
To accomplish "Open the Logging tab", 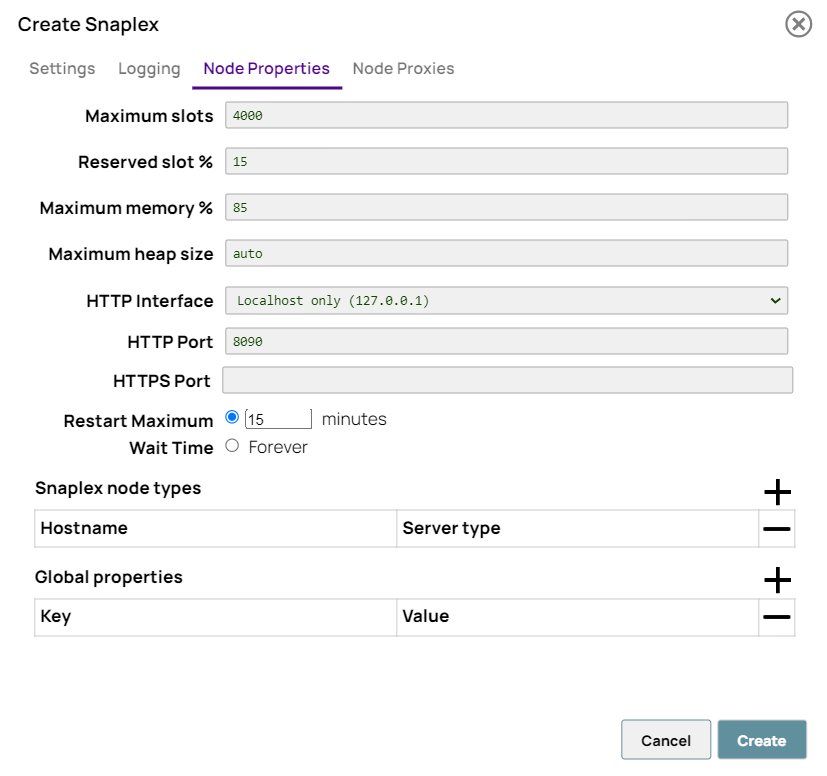I will [x=149, y=69].
